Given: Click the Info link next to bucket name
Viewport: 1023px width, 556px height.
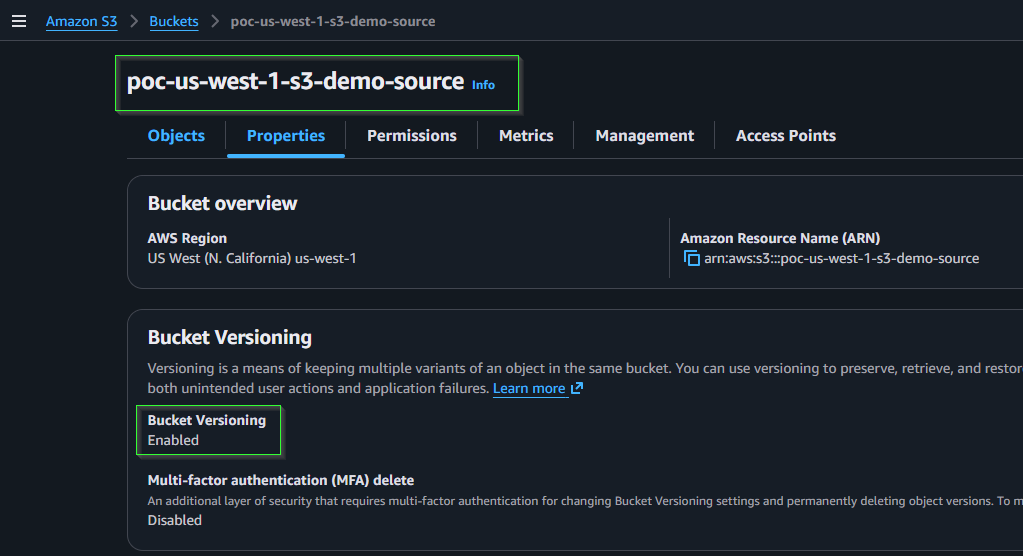Looking at the screenshot, I should (x=483, y=85).
